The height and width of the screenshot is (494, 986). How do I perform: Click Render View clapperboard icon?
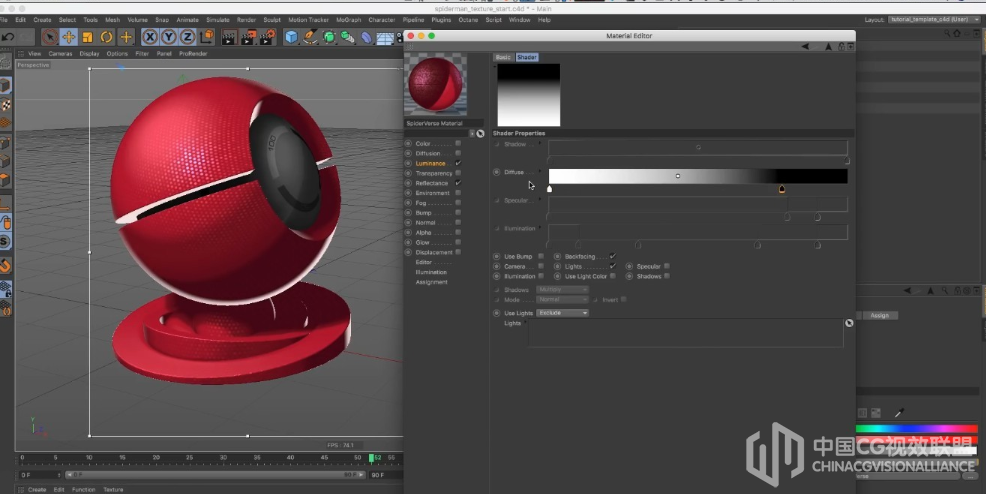[x=230, y=37]
